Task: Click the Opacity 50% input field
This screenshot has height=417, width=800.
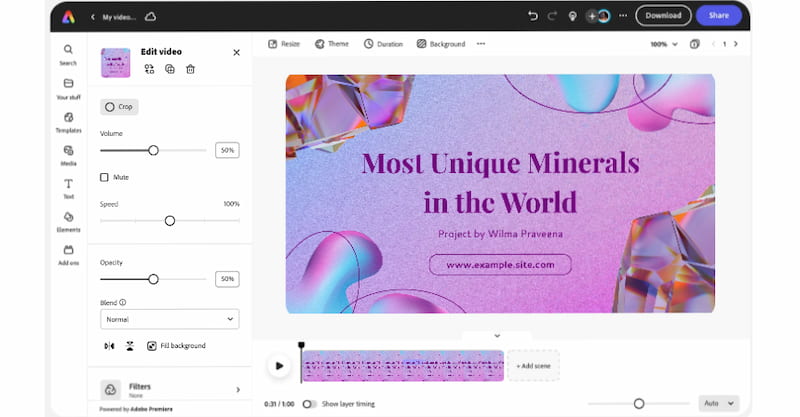Action: point(227,279)
